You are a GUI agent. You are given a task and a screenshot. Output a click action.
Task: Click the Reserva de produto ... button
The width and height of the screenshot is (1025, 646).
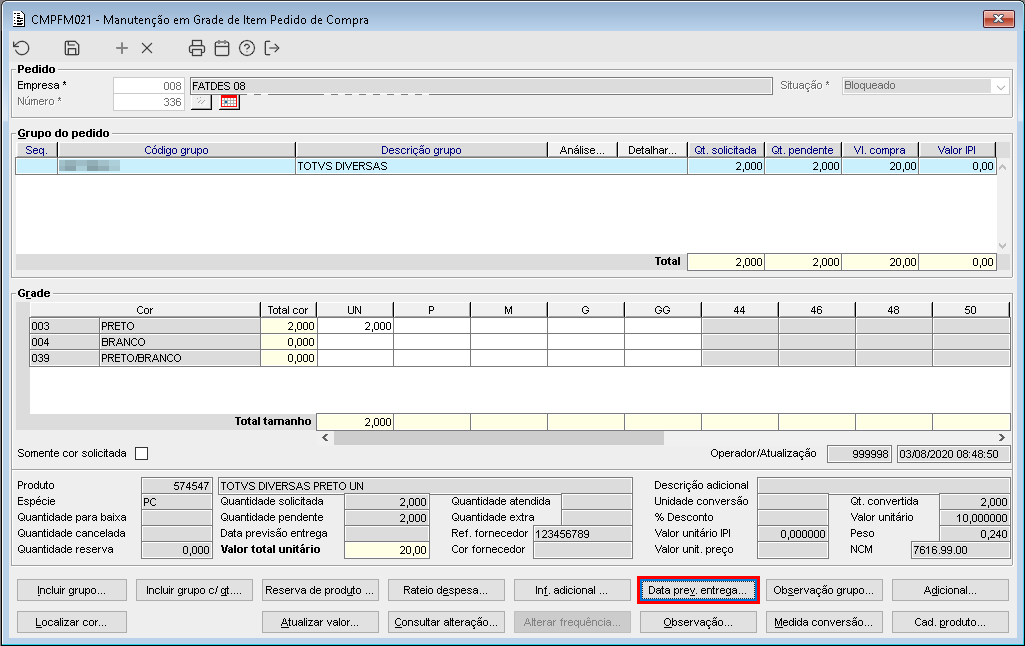tap(320, 590)
